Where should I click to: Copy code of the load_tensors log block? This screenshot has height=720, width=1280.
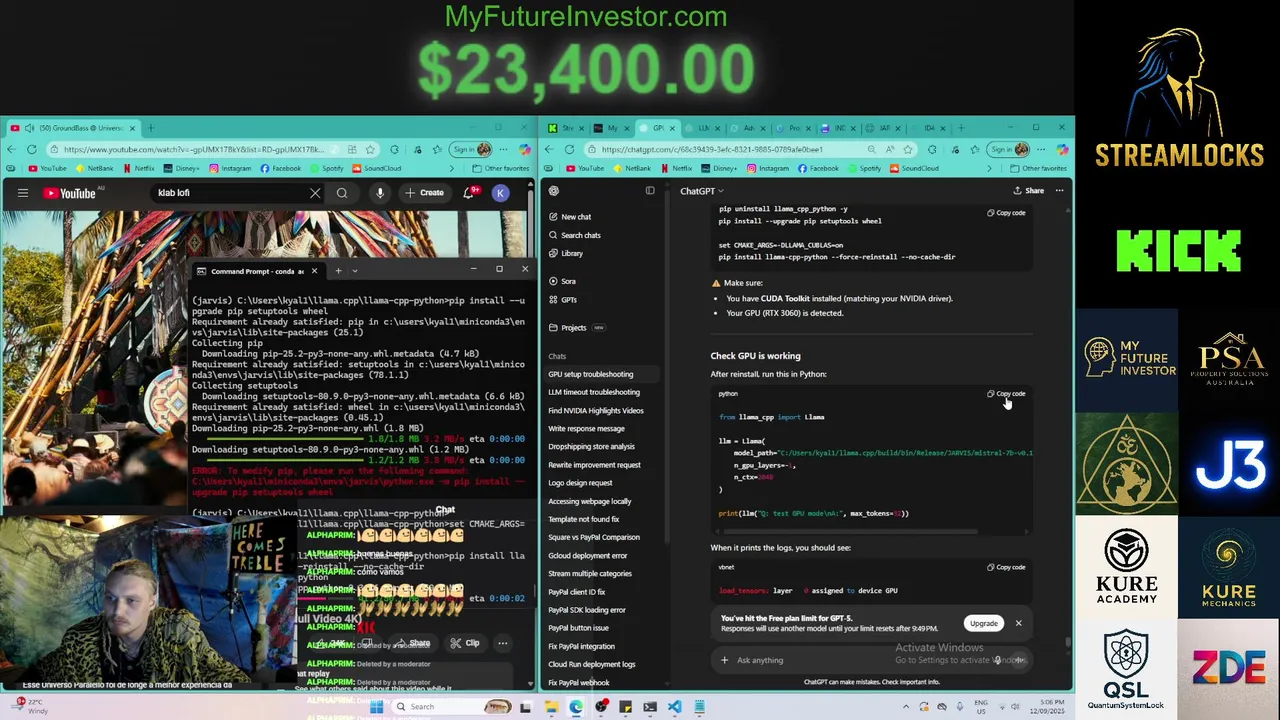click(x=1007, y=567)
